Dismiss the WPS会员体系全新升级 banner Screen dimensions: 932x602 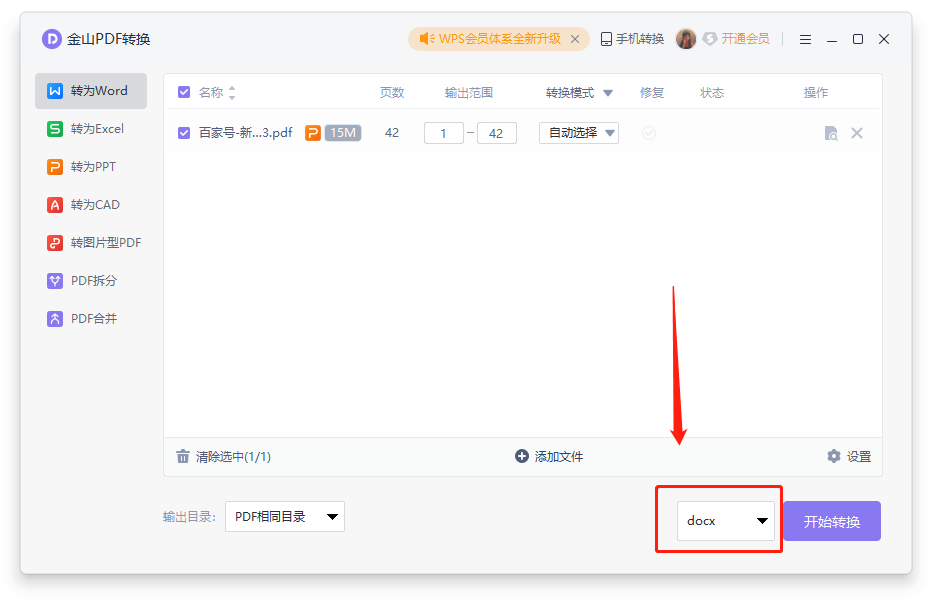pos(575,39)
